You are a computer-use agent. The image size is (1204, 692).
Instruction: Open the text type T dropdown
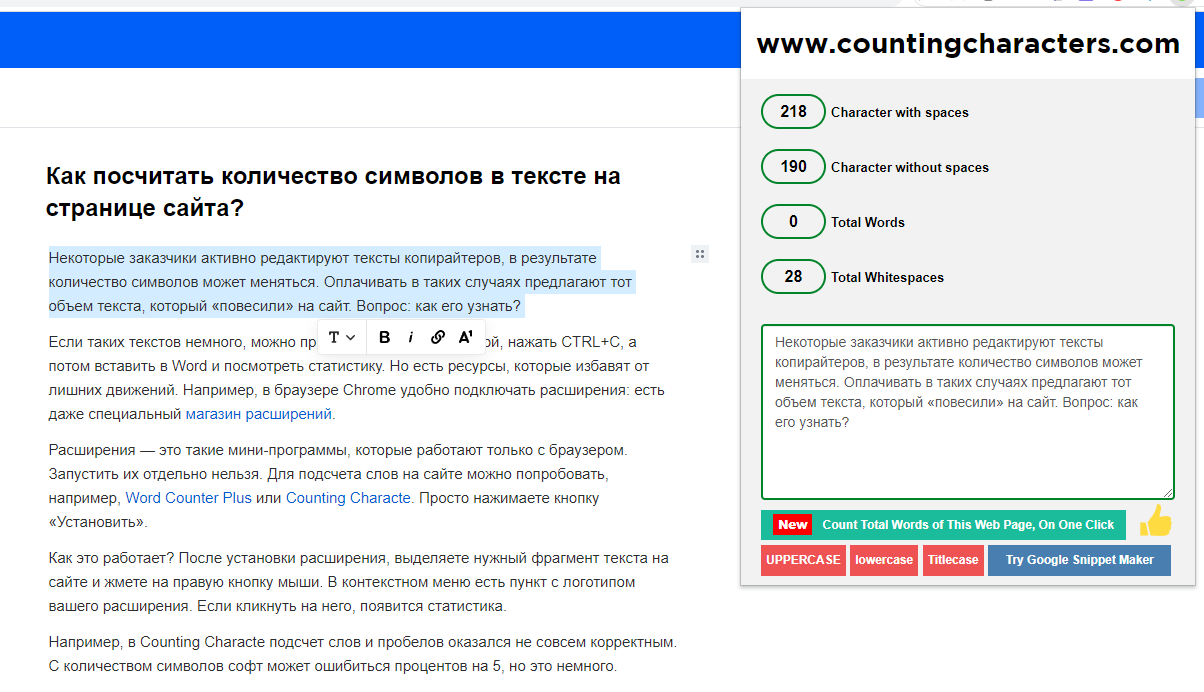(x=341, y=337)
